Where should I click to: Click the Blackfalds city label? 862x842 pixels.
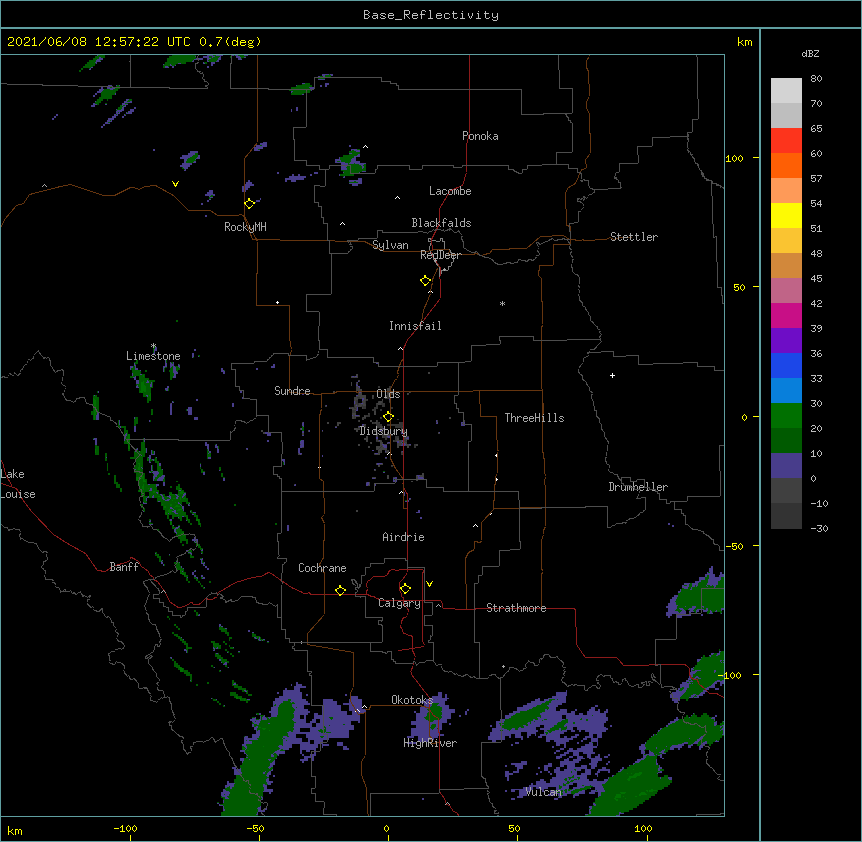pos(441,223)
